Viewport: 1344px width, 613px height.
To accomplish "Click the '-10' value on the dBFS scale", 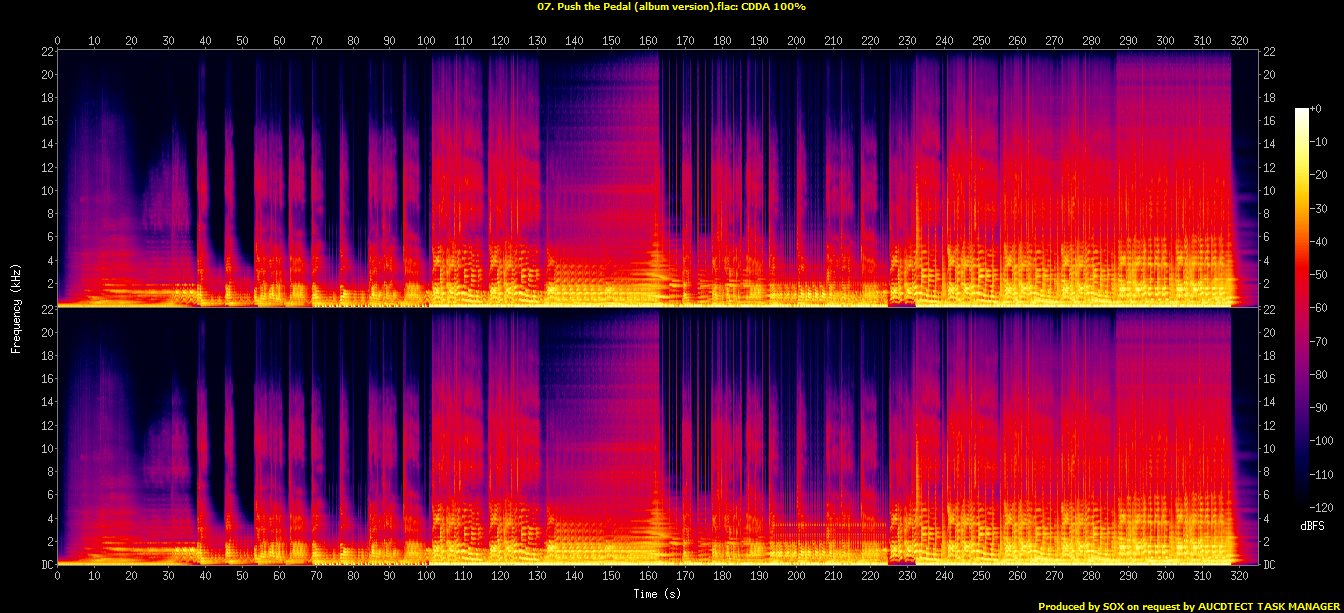I will tap(1319, 141).
